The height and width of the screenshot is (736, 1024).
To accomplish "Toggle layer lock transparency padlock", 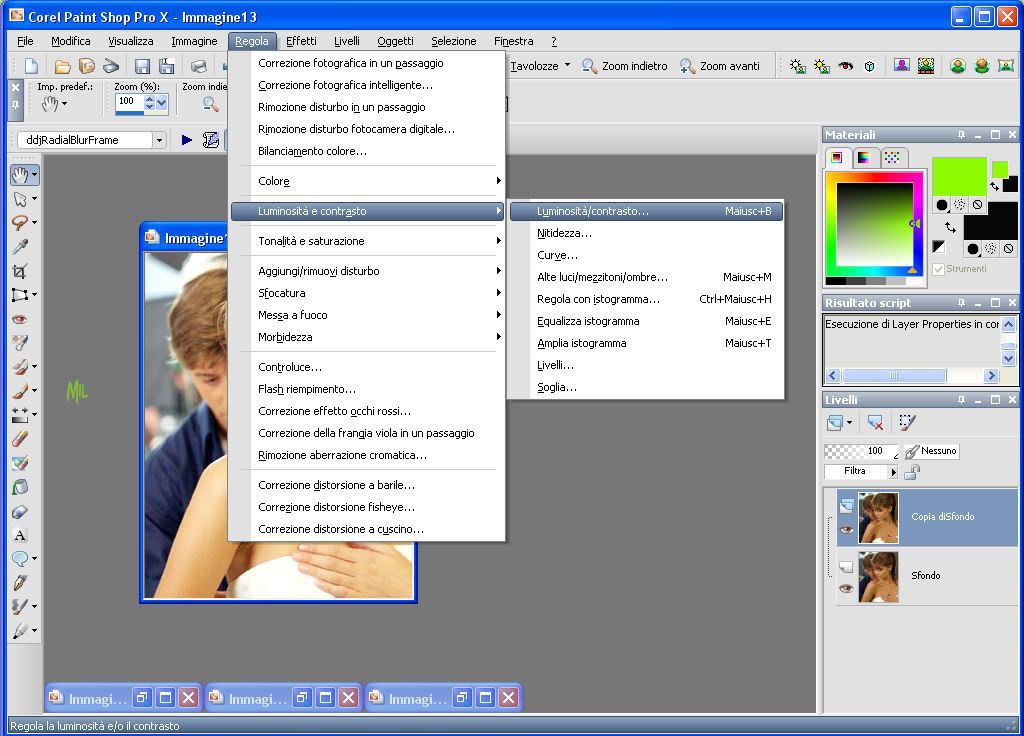I will (x=912, y=472).
